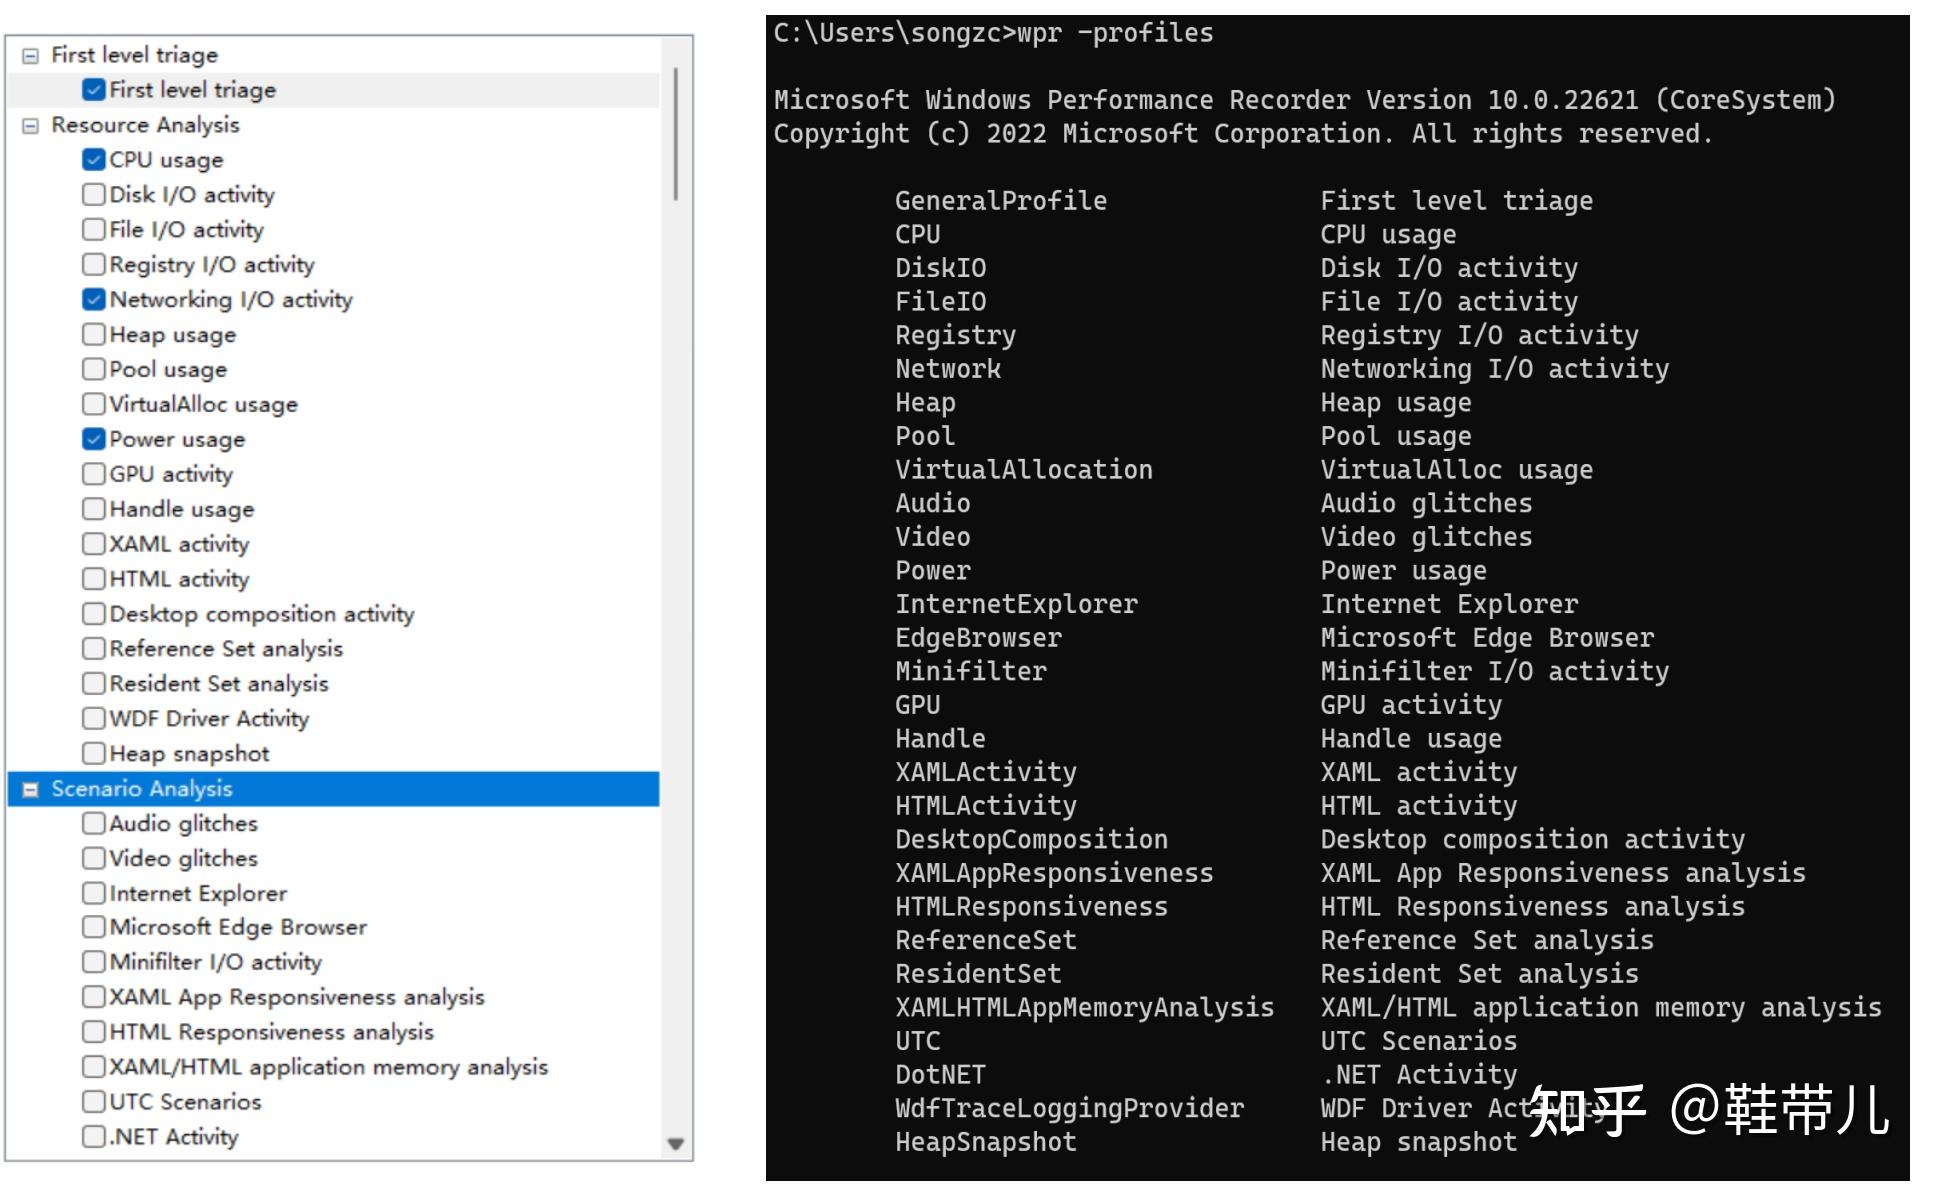1943x1192 pixels.
Task: Enable Microsoft Edge Browser scenario
Action: point(94,927)
